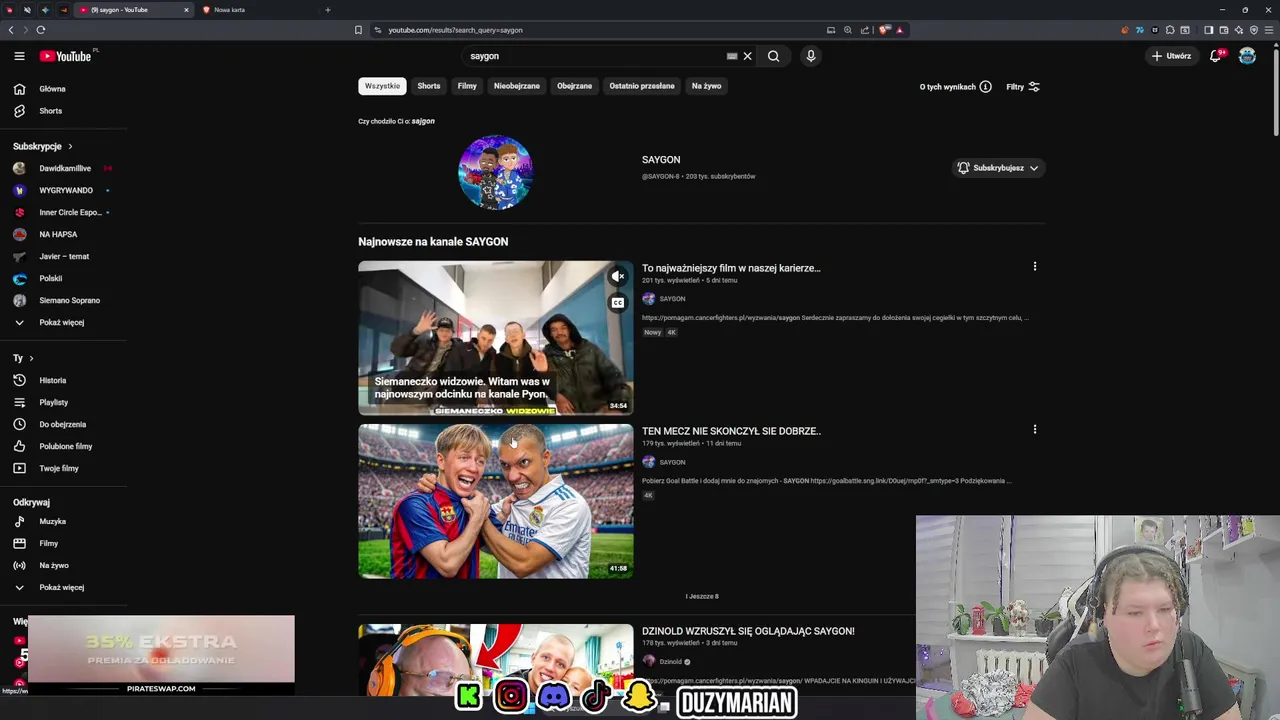The width and height of the screenshot is (1280, 720).
Task: Play the TEN MECZ NIE SKONCZYŁ SIE DOBRZE thumbnail
Action: [x=496, y=501]
